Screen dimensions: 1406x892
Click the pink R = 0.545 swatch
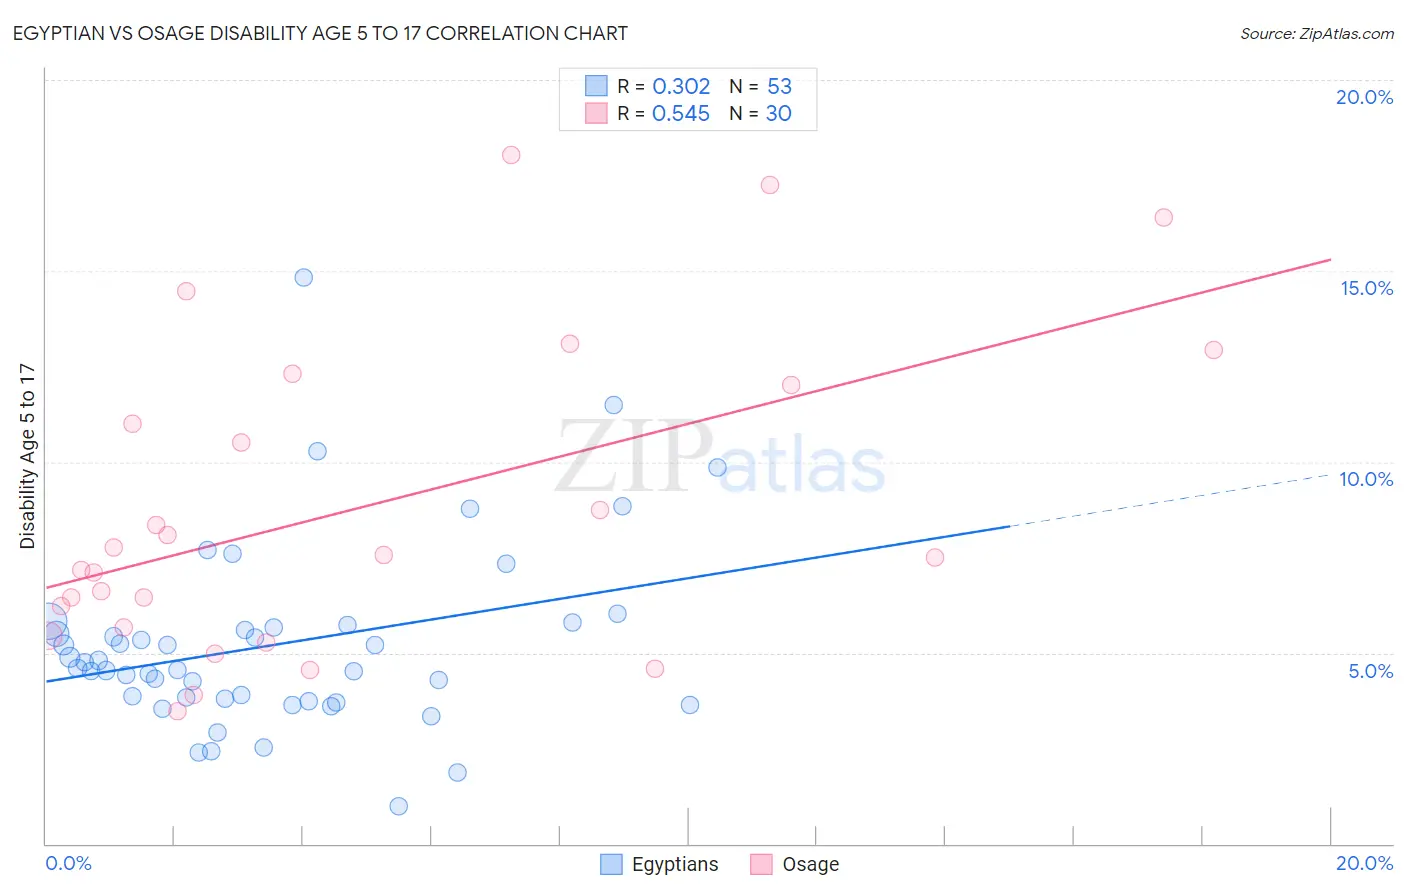[596, 113]
